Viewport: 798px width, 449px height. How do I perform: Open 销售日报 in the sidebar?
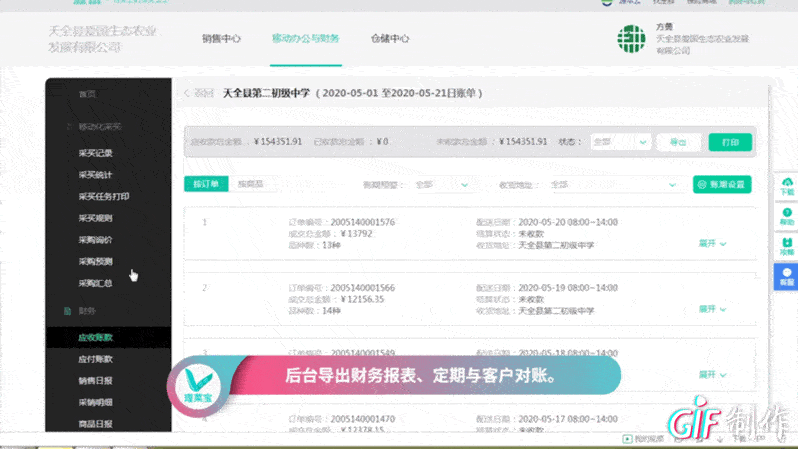click(x=96, y=381)
